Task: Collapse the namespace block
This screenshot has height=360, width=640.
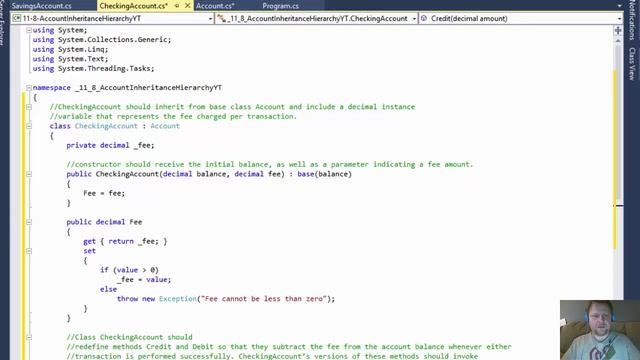Action: tap(29, 88)
